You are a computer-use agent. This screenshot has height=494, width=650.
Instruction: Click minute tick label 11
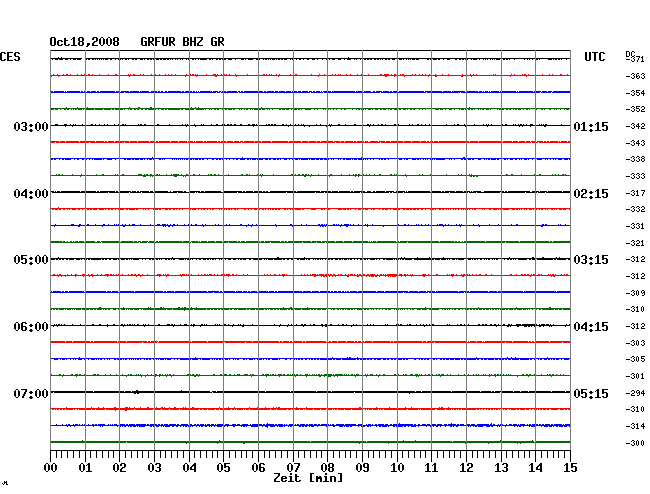[431, 468]
